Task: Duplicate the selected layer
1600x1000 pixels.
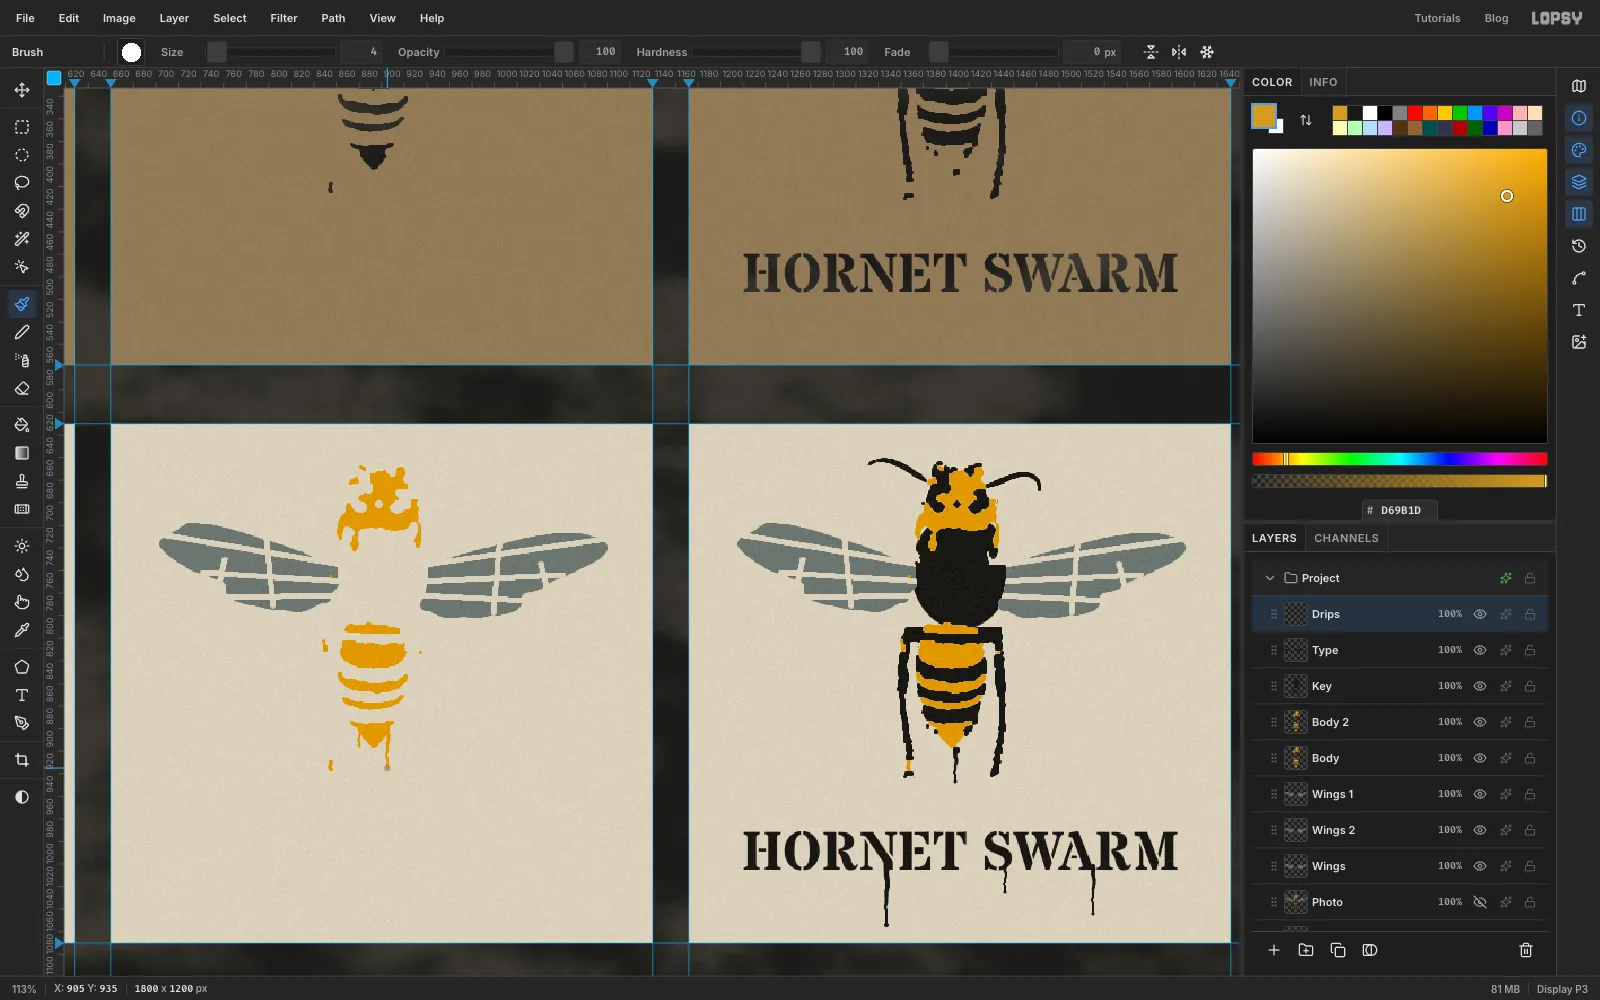Action: 1338,950
